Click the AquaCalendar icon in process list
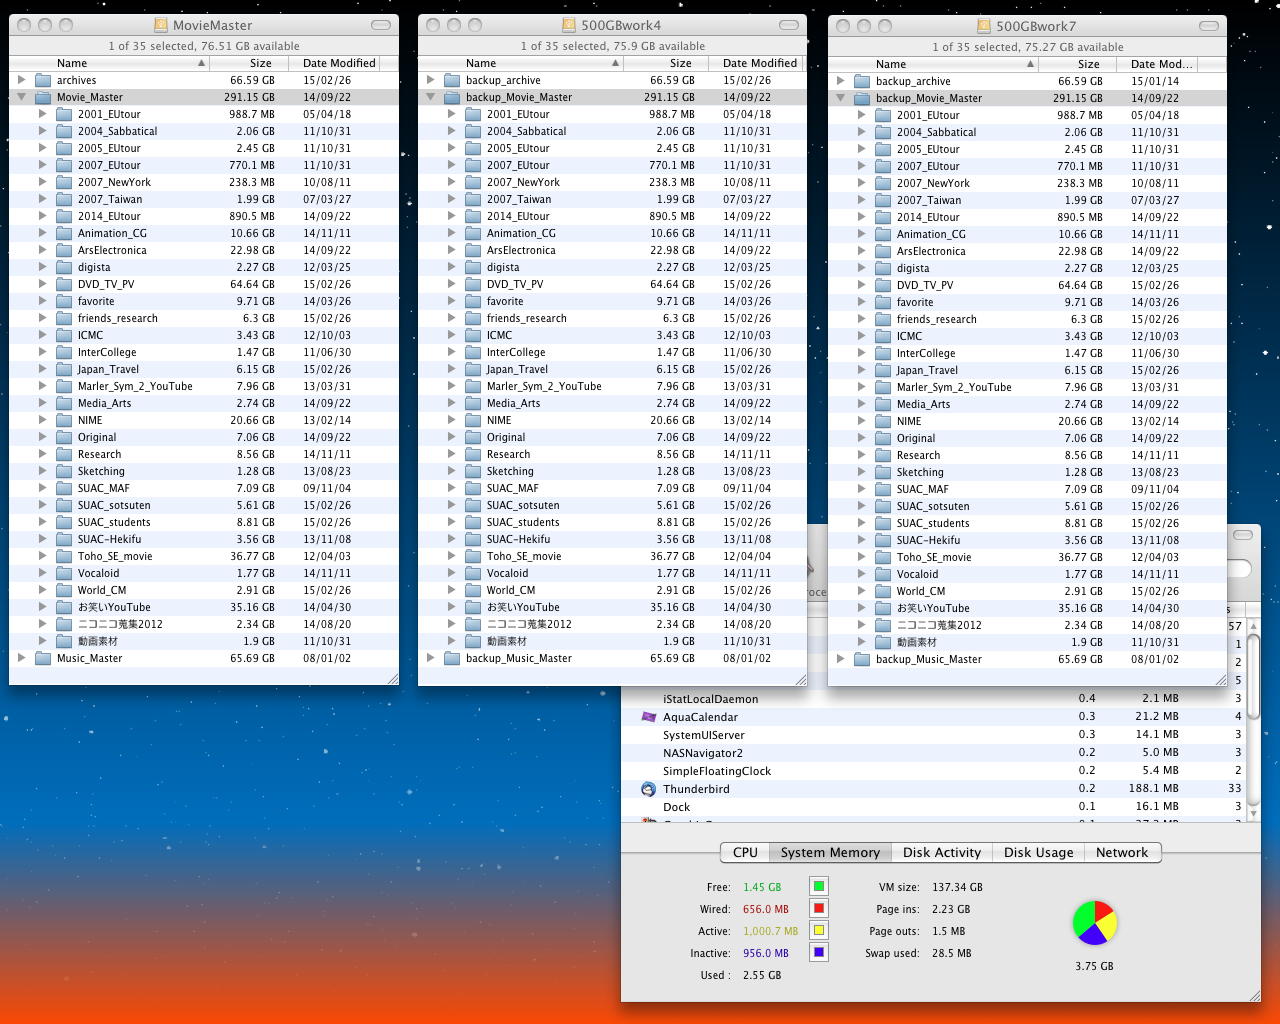Viewport: 1280px width, 1024px height. (x=648, y=717)
